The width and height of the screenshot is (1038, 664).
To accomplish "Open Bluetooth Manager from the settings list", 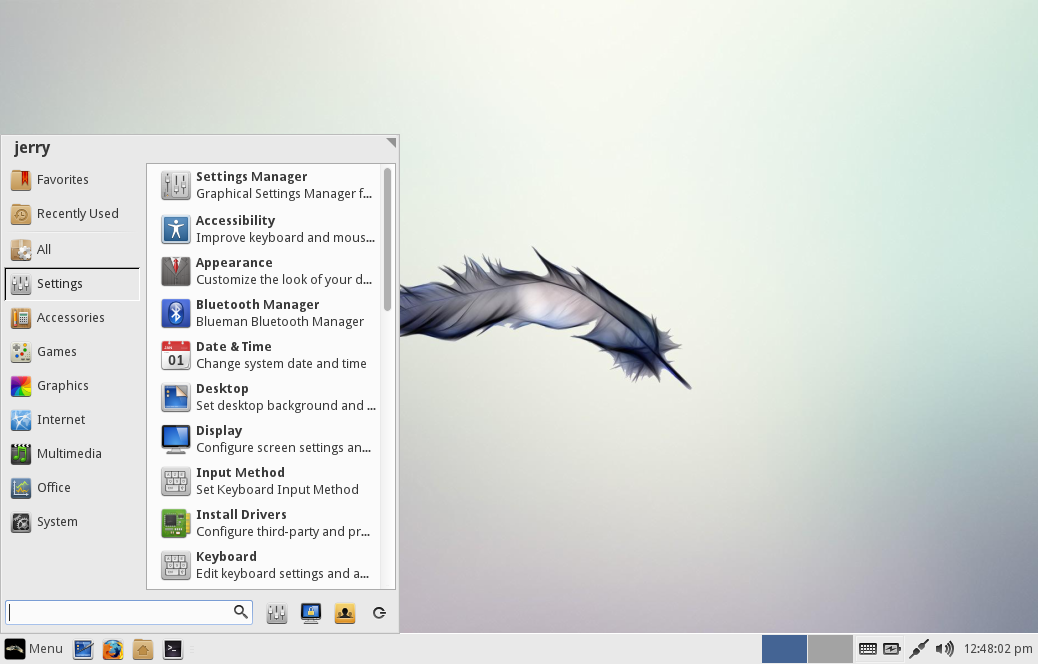I will click(x=267, y=313).
